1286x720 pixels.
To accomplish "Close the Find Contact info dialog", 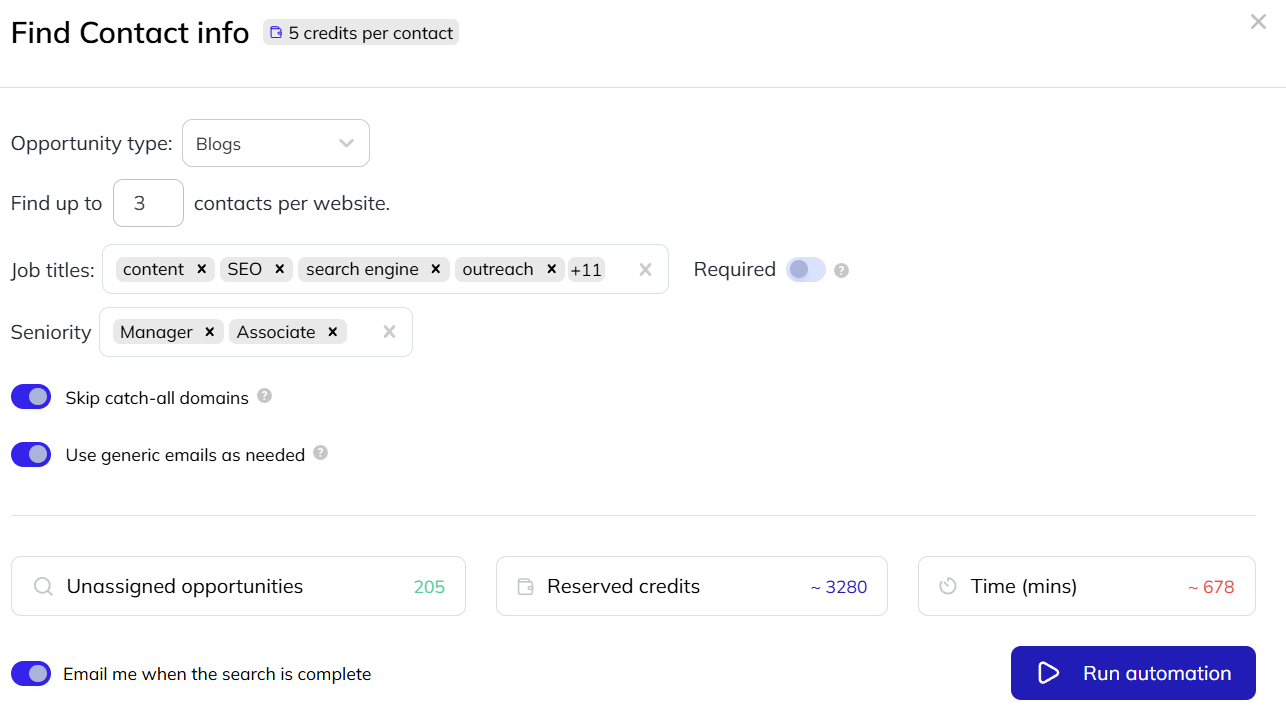I will pyautogui.click(x=1258, y=21).
